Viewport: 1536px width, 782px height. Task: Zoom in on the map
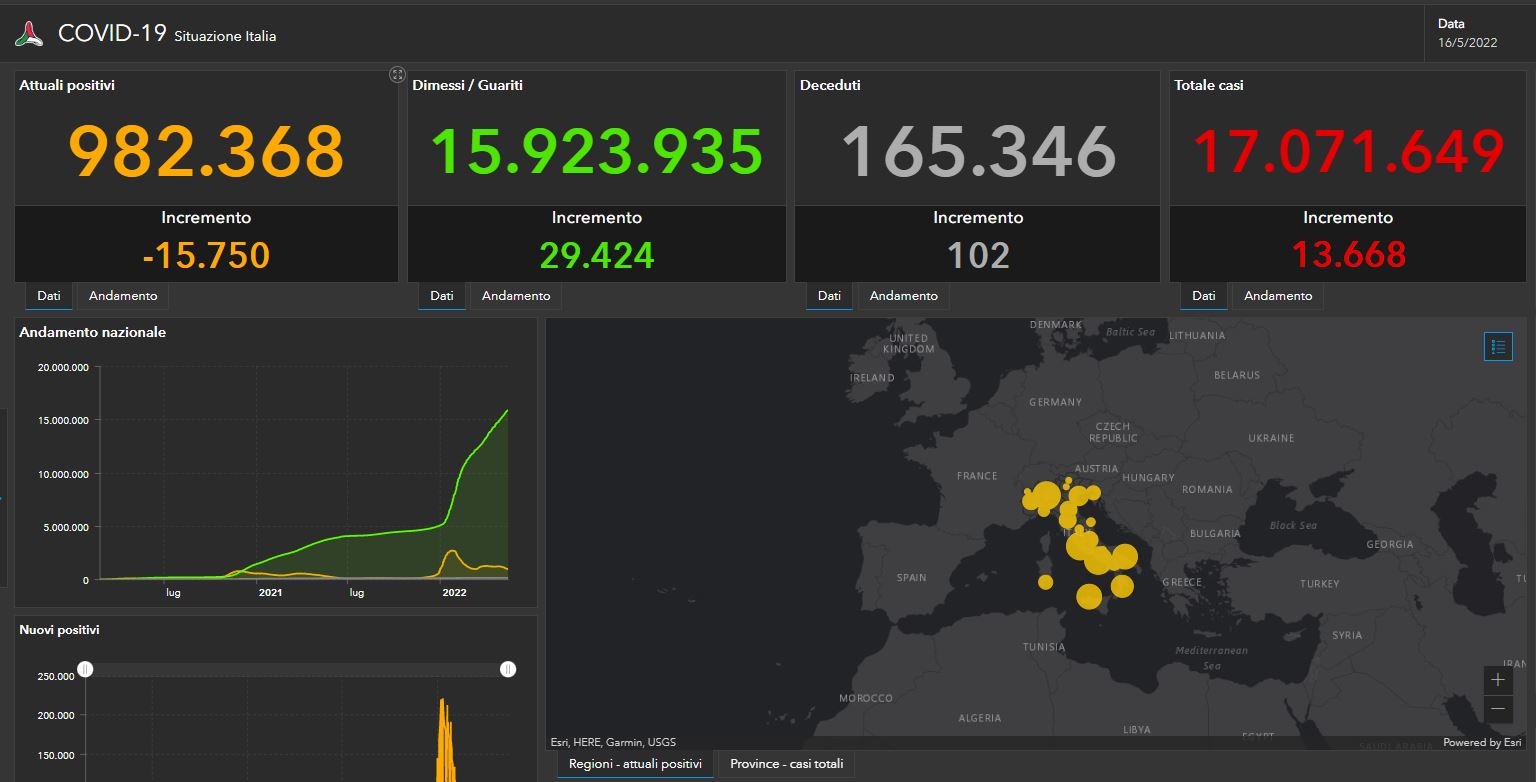click(1498, 680)
